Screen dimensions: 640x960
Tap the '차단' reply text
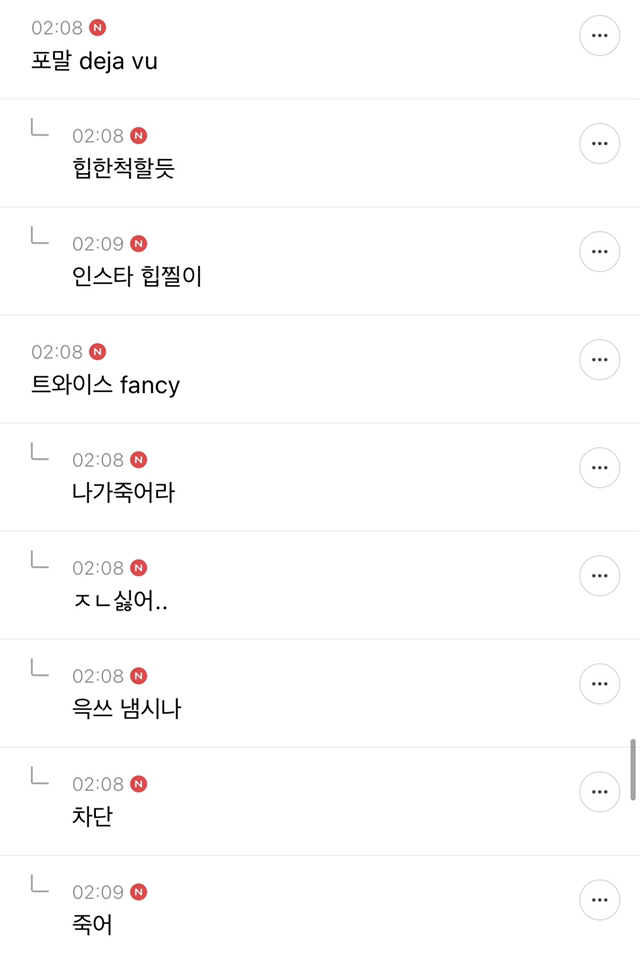(92, 816)
